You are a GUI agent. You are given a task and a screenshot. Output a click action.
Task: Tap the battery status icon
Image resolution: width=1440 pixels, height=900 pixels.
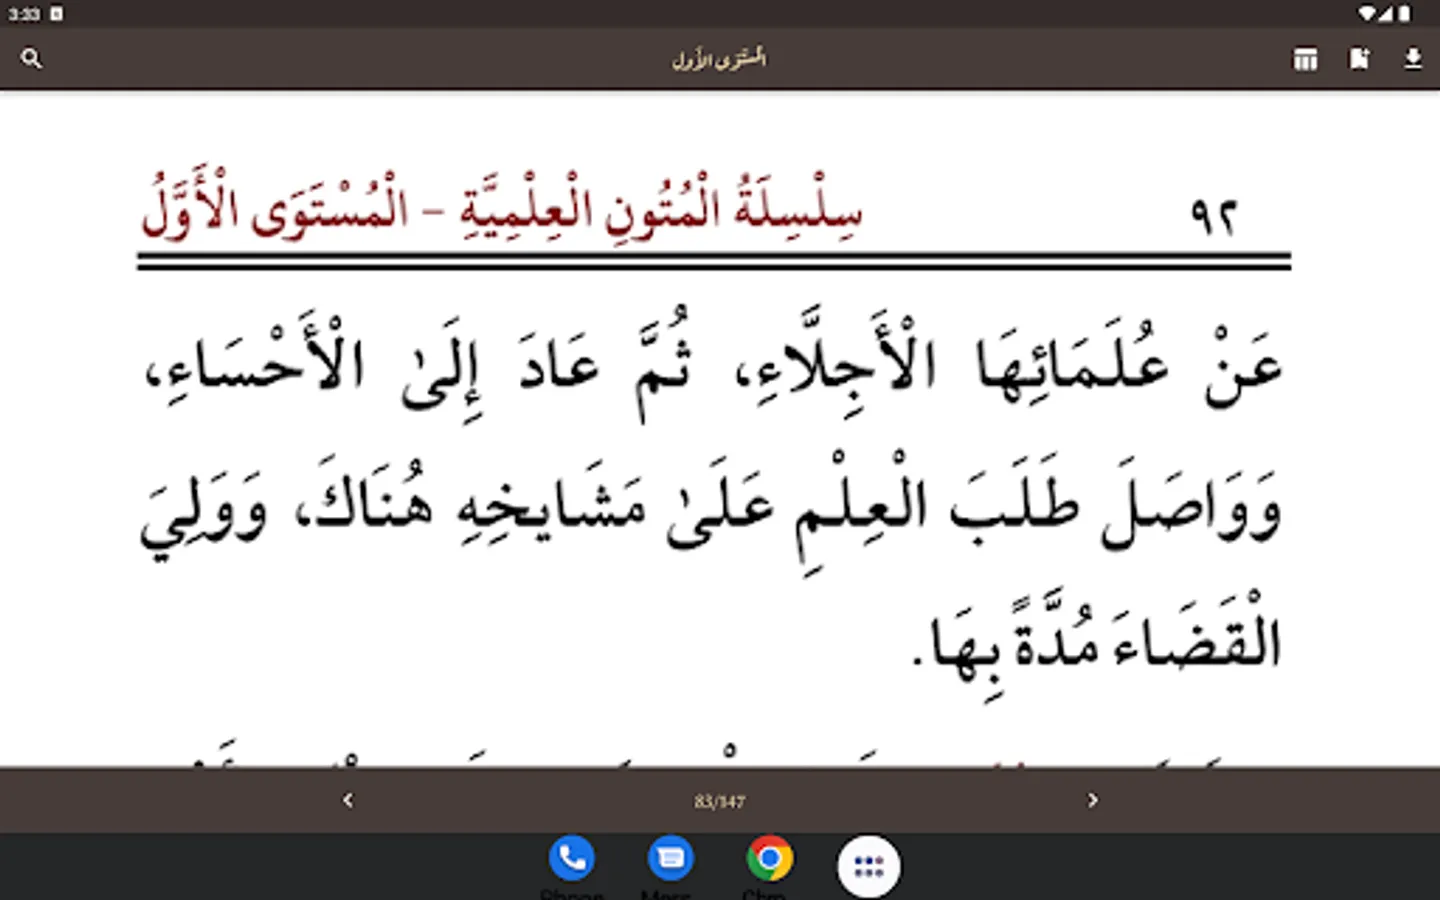[x=1405, y=14]
